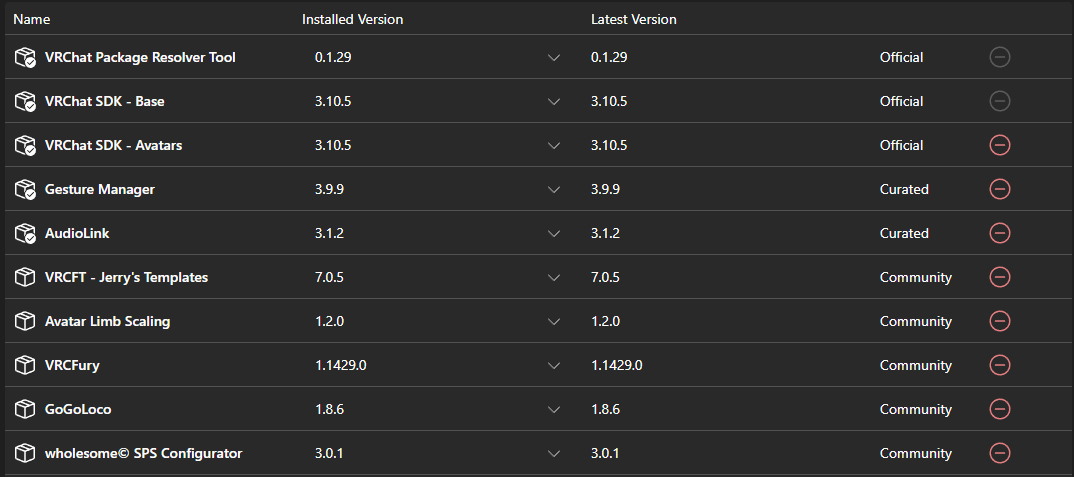Select the VRCFT - Jerry's Templates row name
The width and height of the screenshot is (1074, 477).
pyautogui.click(x=126, y=278)
